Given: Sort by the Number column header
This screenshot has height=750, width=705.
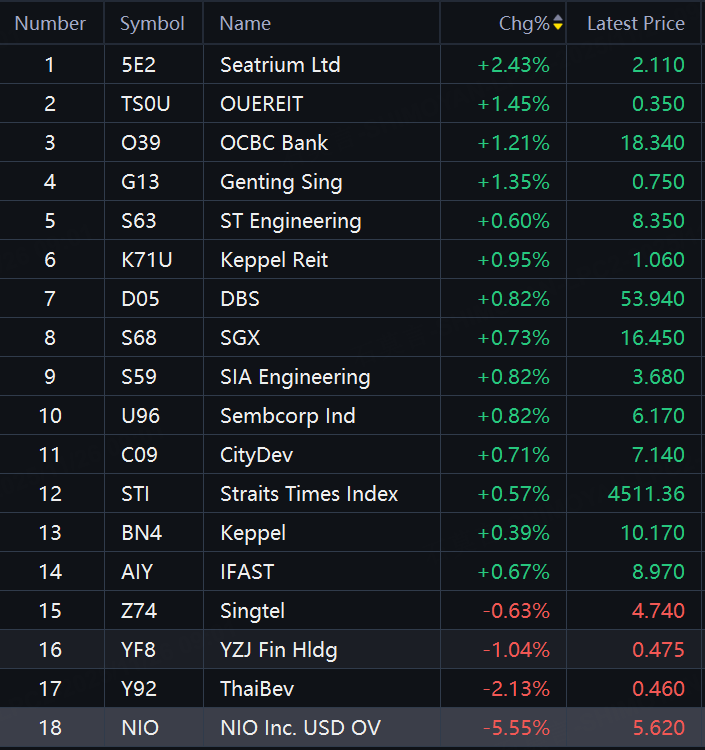Looking at the screenshot, I should pos(50,23).
